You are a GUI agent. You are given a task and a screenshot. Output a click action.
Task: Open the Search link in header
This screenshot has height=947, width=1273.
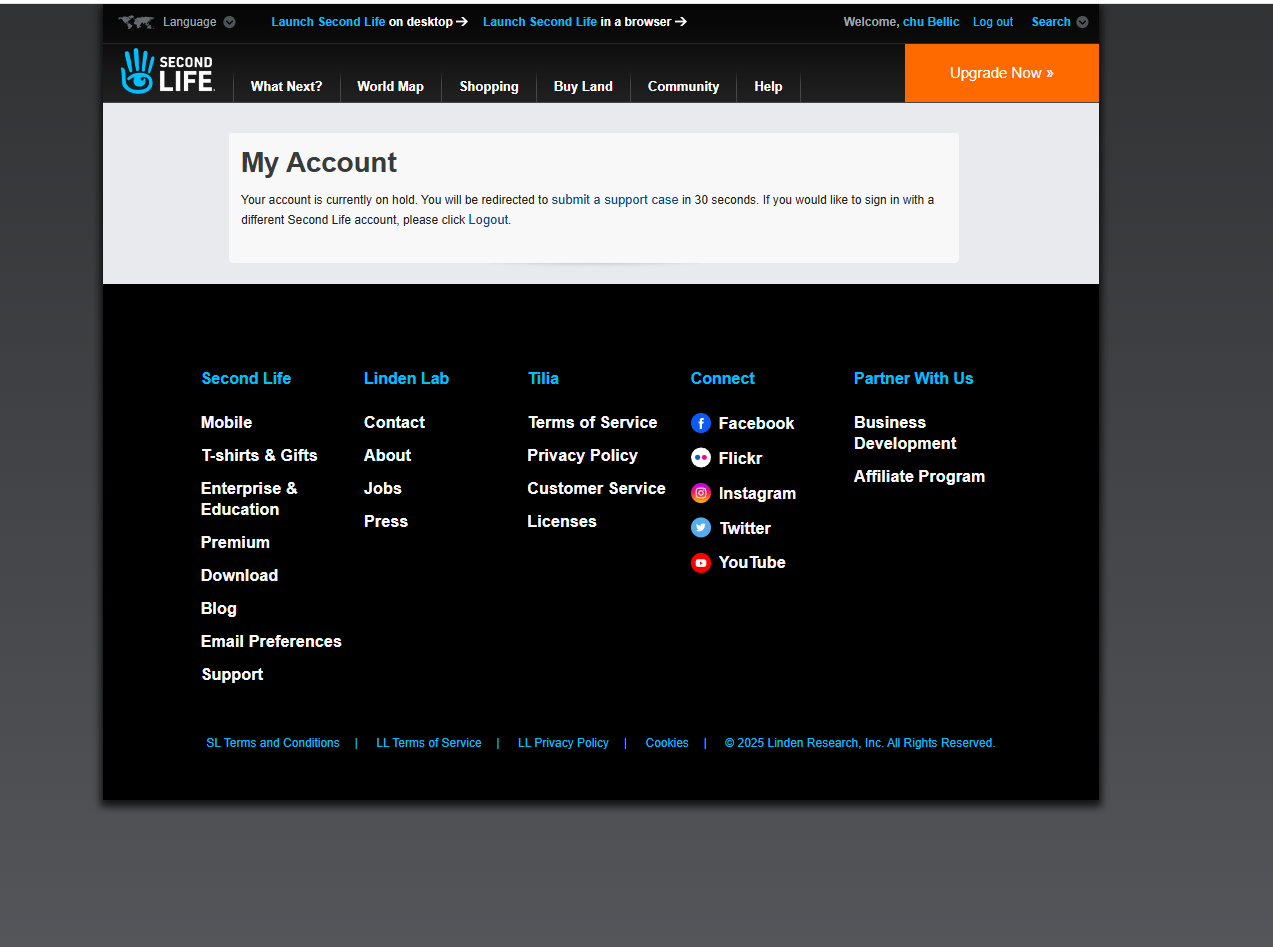[1051, 22]
